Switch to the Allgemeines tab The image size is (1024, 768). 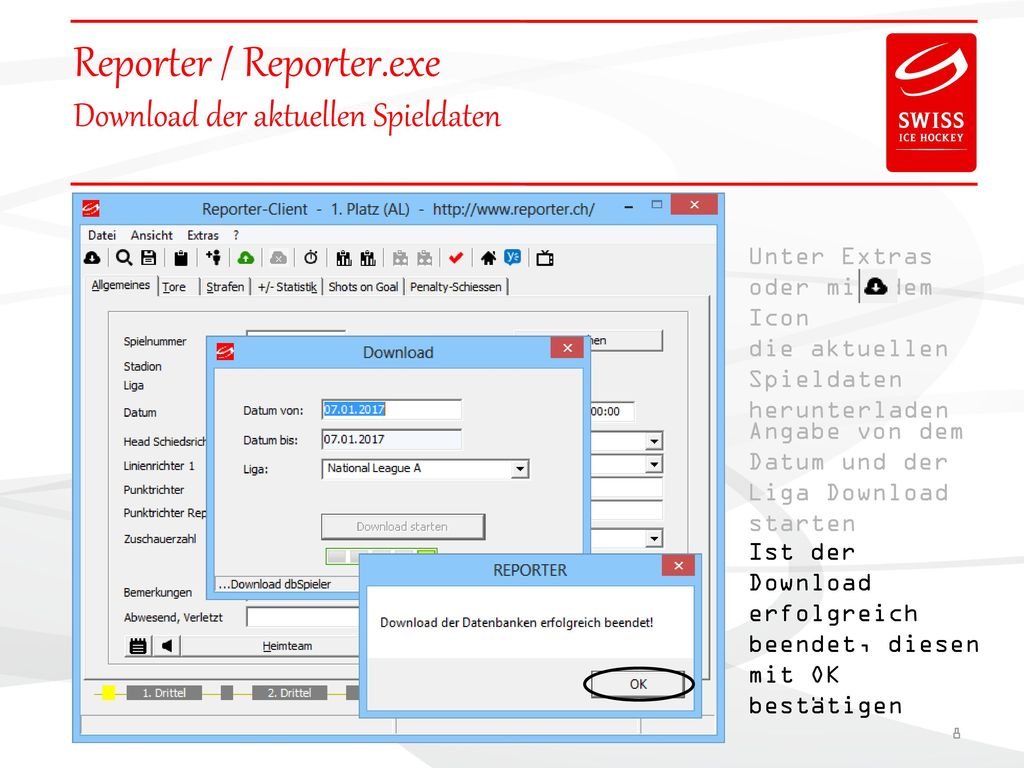click(x=121, y=285)
